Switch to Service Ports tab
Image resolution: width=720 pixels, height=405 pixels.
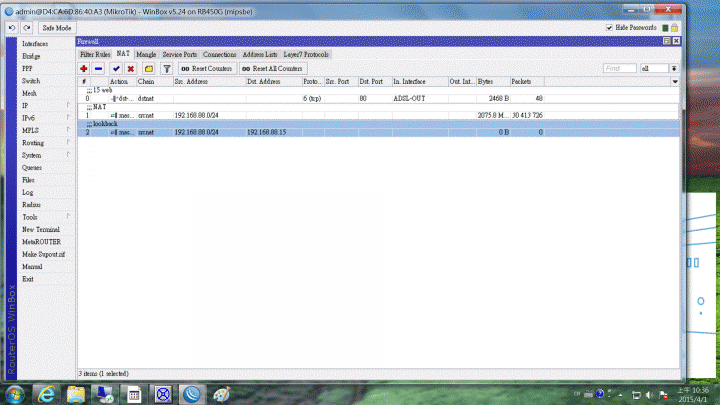(x=180, y=55)
